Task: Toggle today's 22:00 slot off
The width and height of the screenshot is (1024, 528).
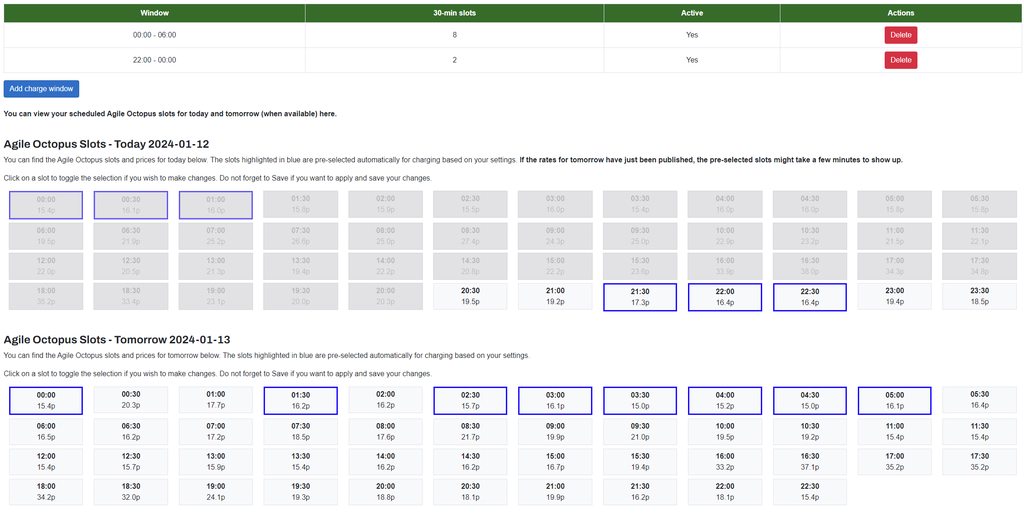Action: point(725,297)
